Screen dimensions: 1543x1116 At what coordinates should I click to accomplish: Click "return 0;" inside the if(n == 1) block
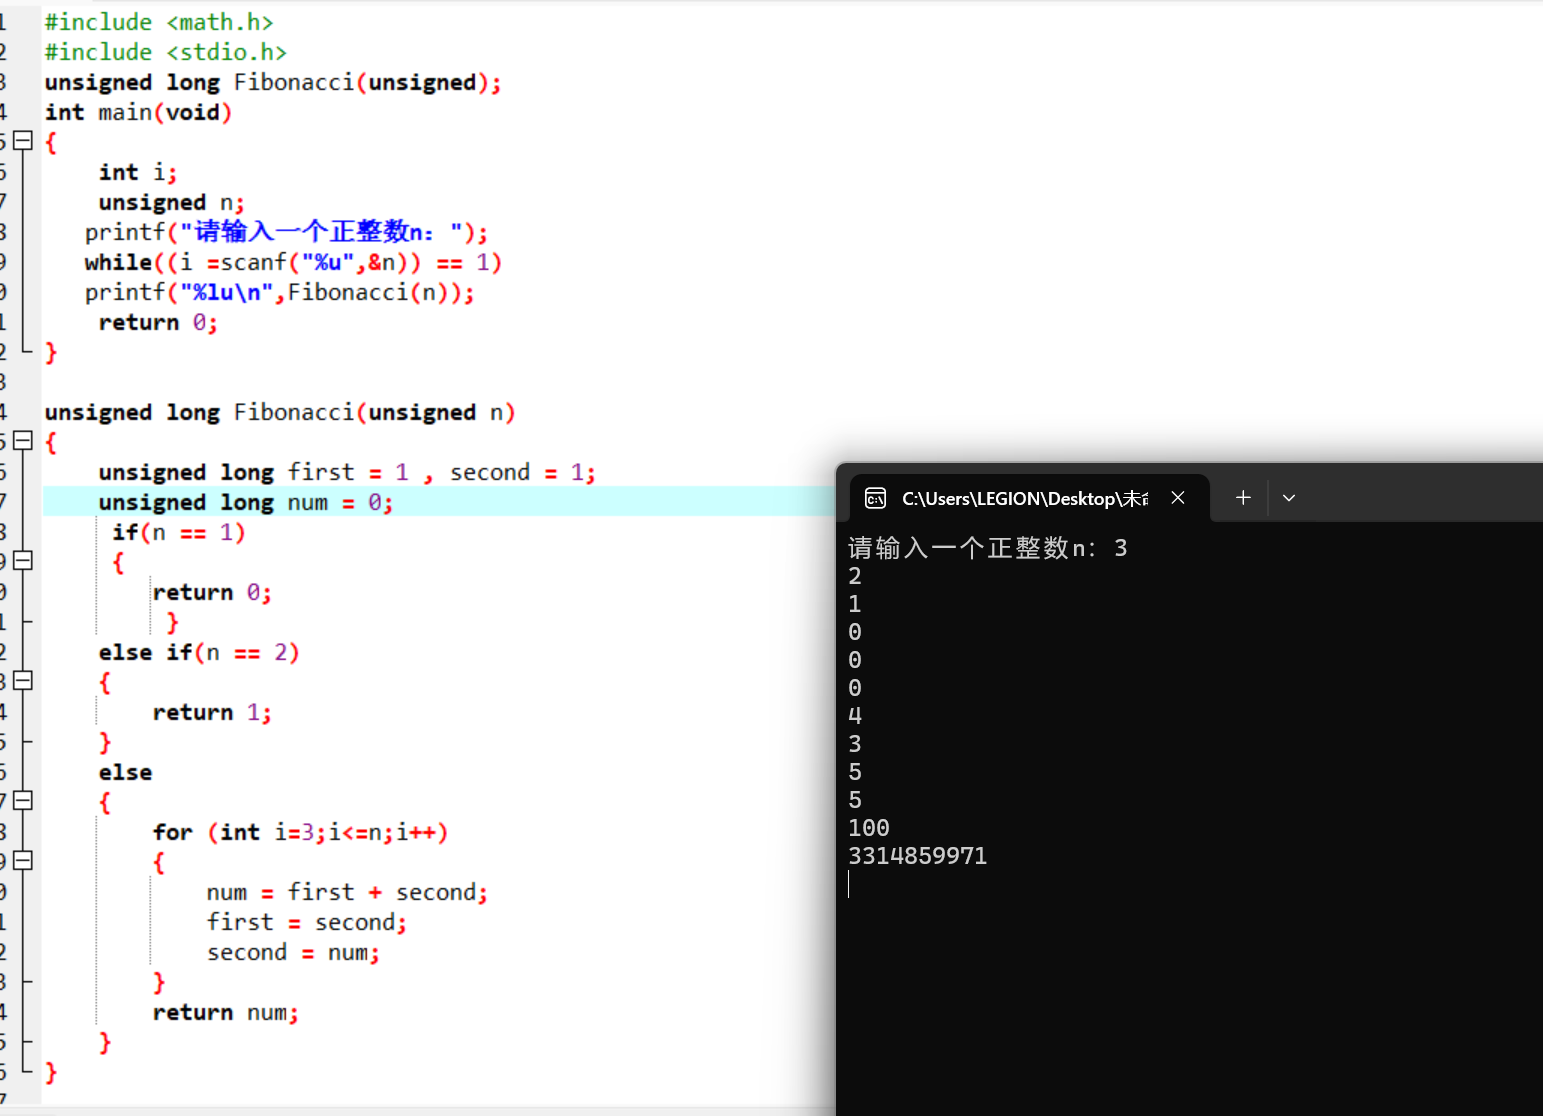(x=212, y=592)
